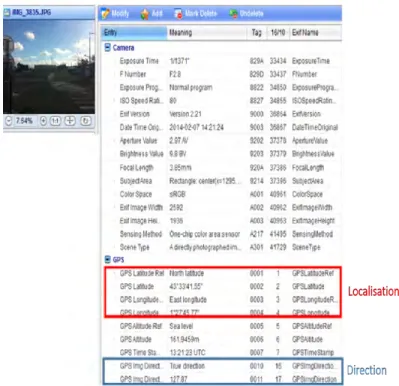Image resolution: width=399 pixels, height=386 pixels.
Task: Click the Undelete toolbar button
Action: [x=246, y=14]
